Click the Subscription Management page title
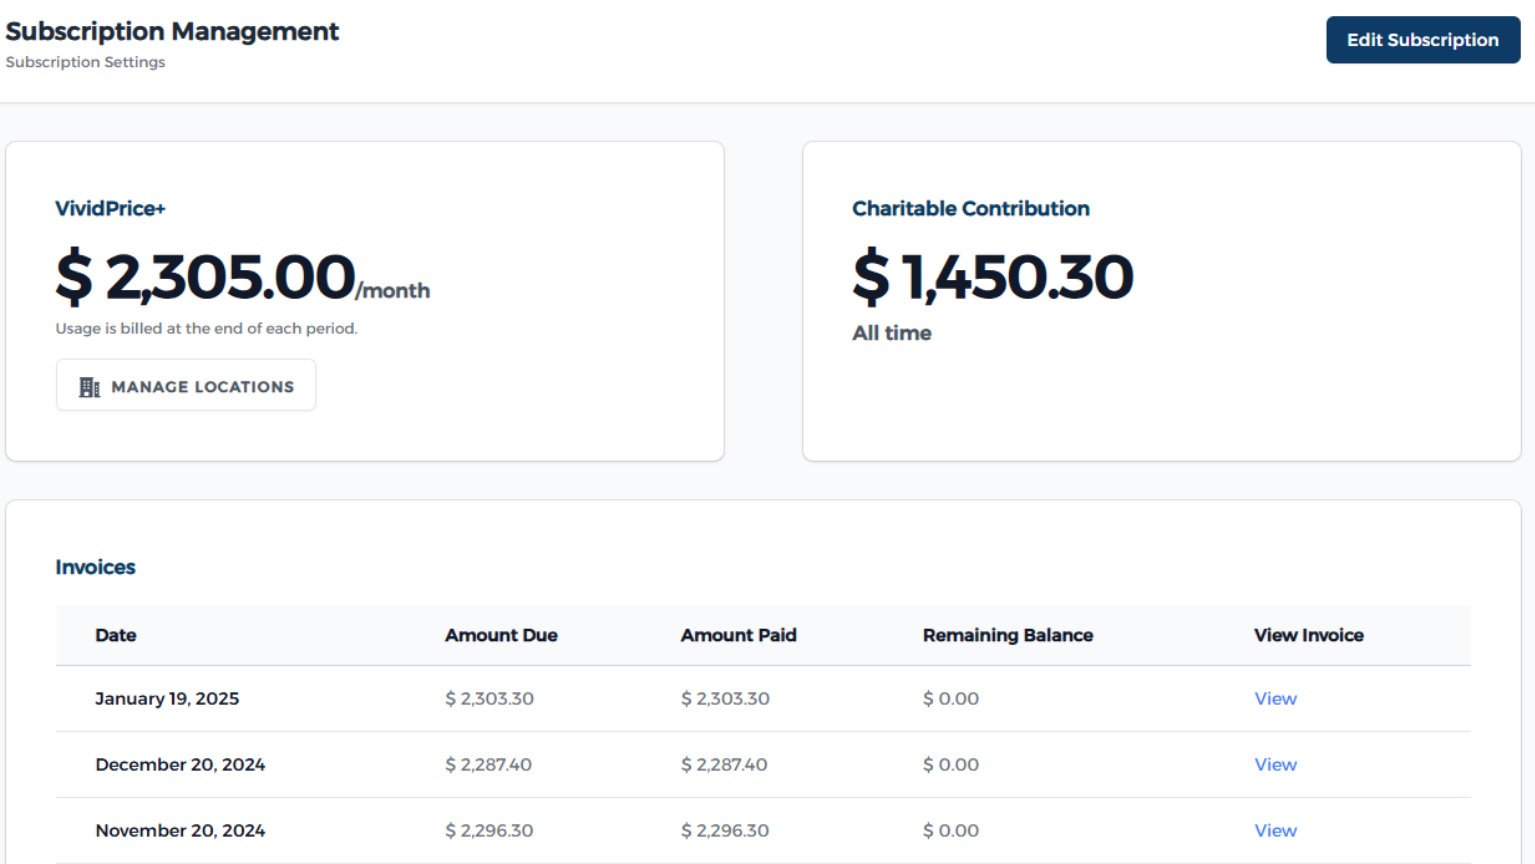This screenshot has height=864, width=1535. coord(172,32)
